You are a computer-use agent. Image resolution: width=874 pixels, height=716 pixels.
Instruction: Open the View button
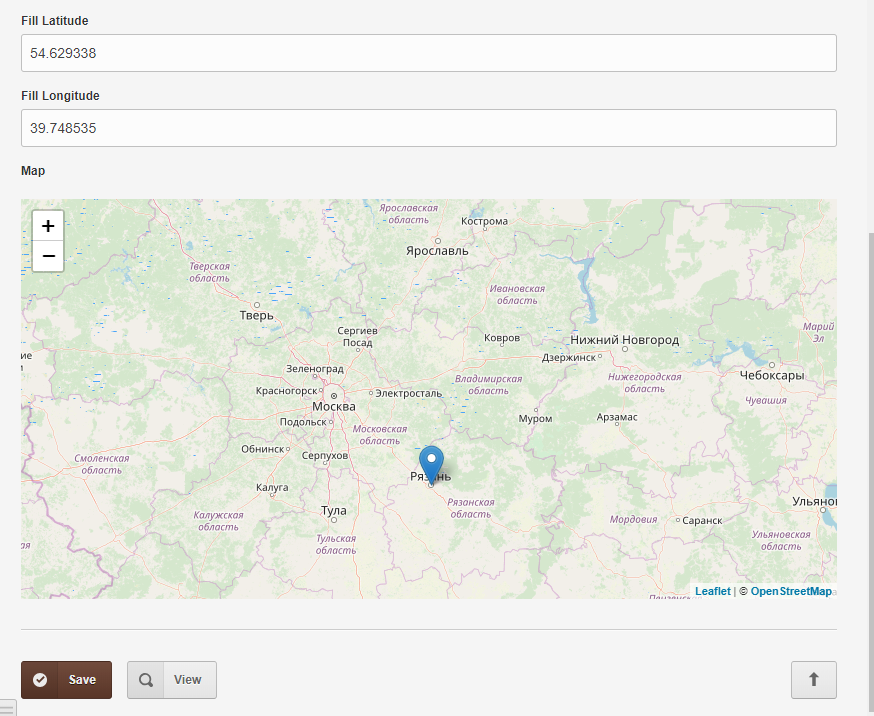pyautogui.click(x=172, y=680)
